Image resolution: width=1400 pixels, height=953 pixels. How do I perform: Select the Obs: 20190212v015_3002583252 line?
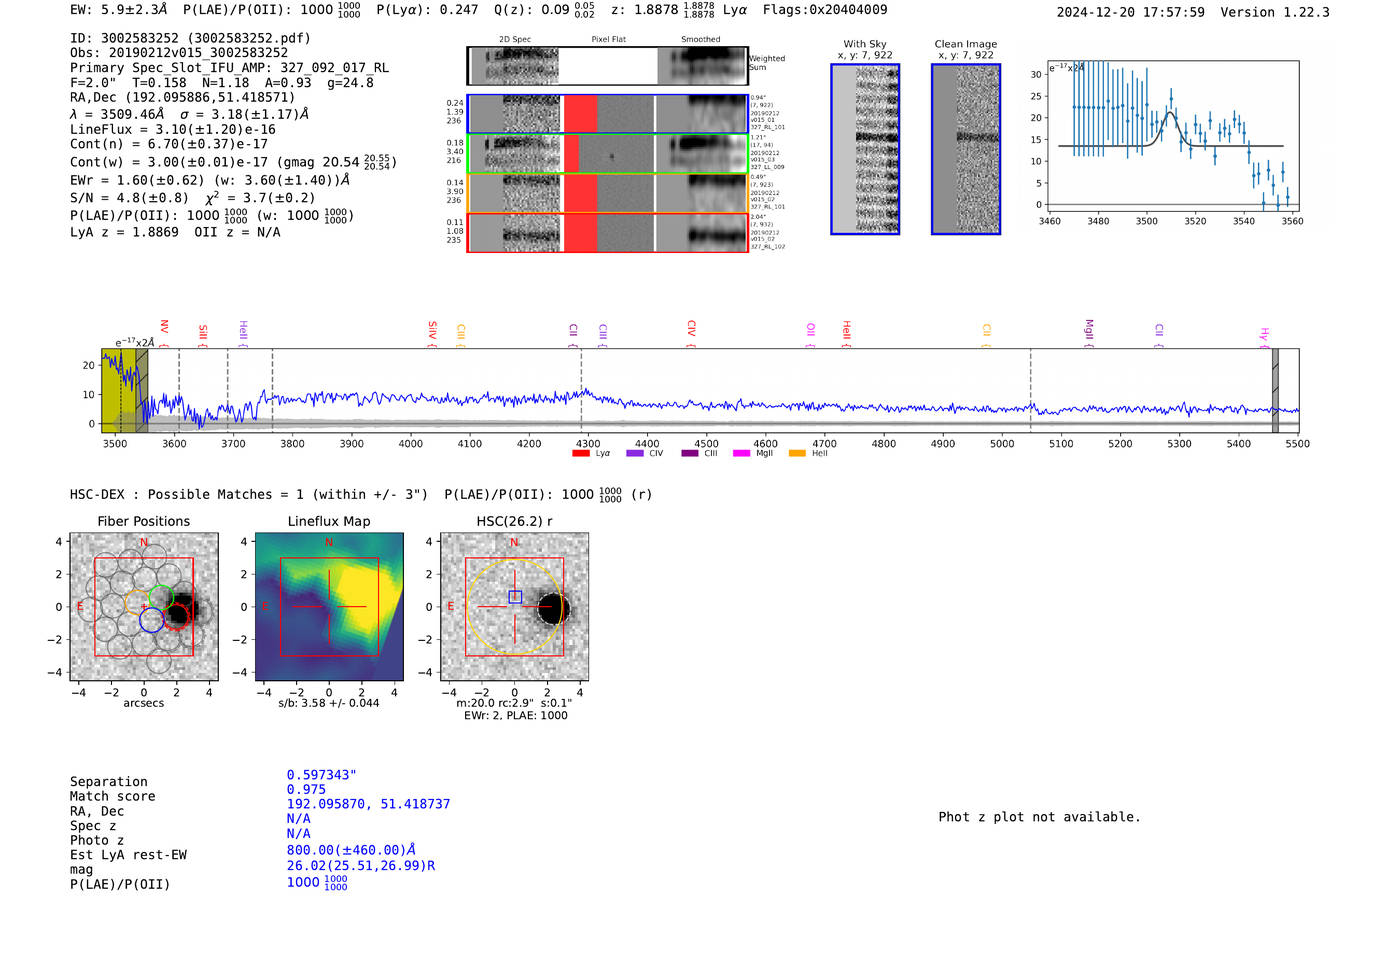click(179, 53)
